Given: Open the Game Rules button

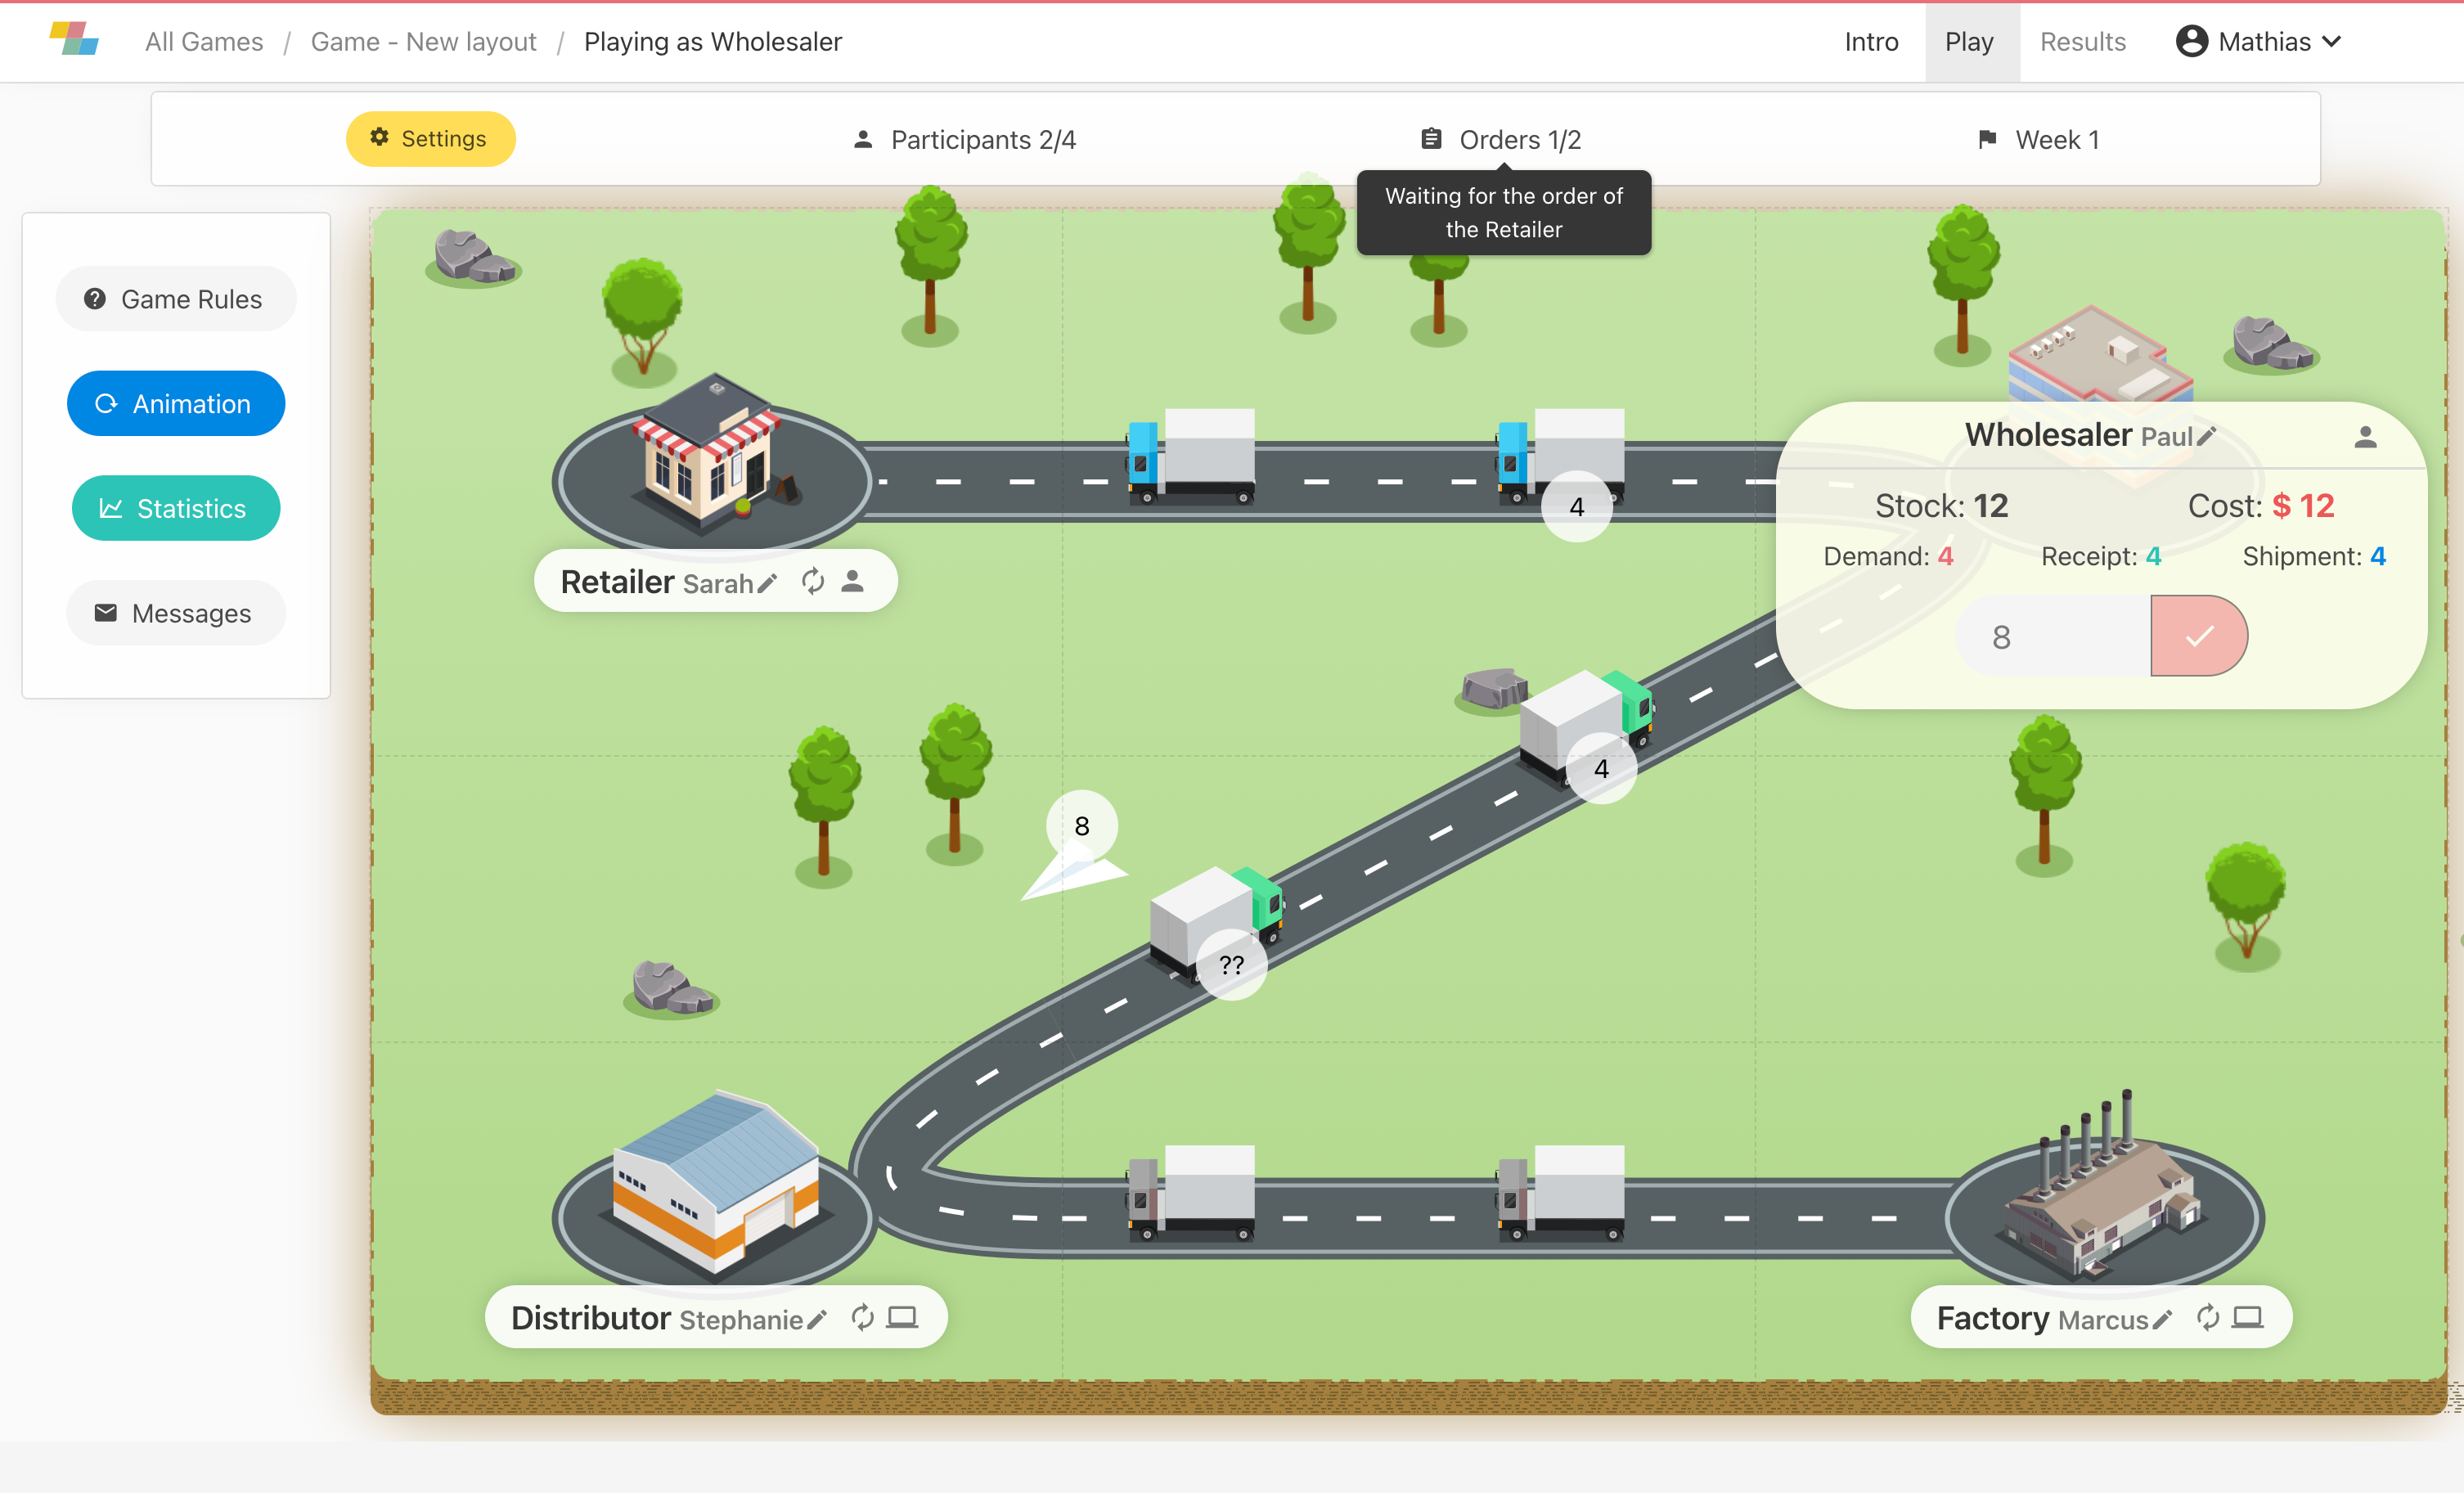Looking at the screenshot, I should click(176, 299).
